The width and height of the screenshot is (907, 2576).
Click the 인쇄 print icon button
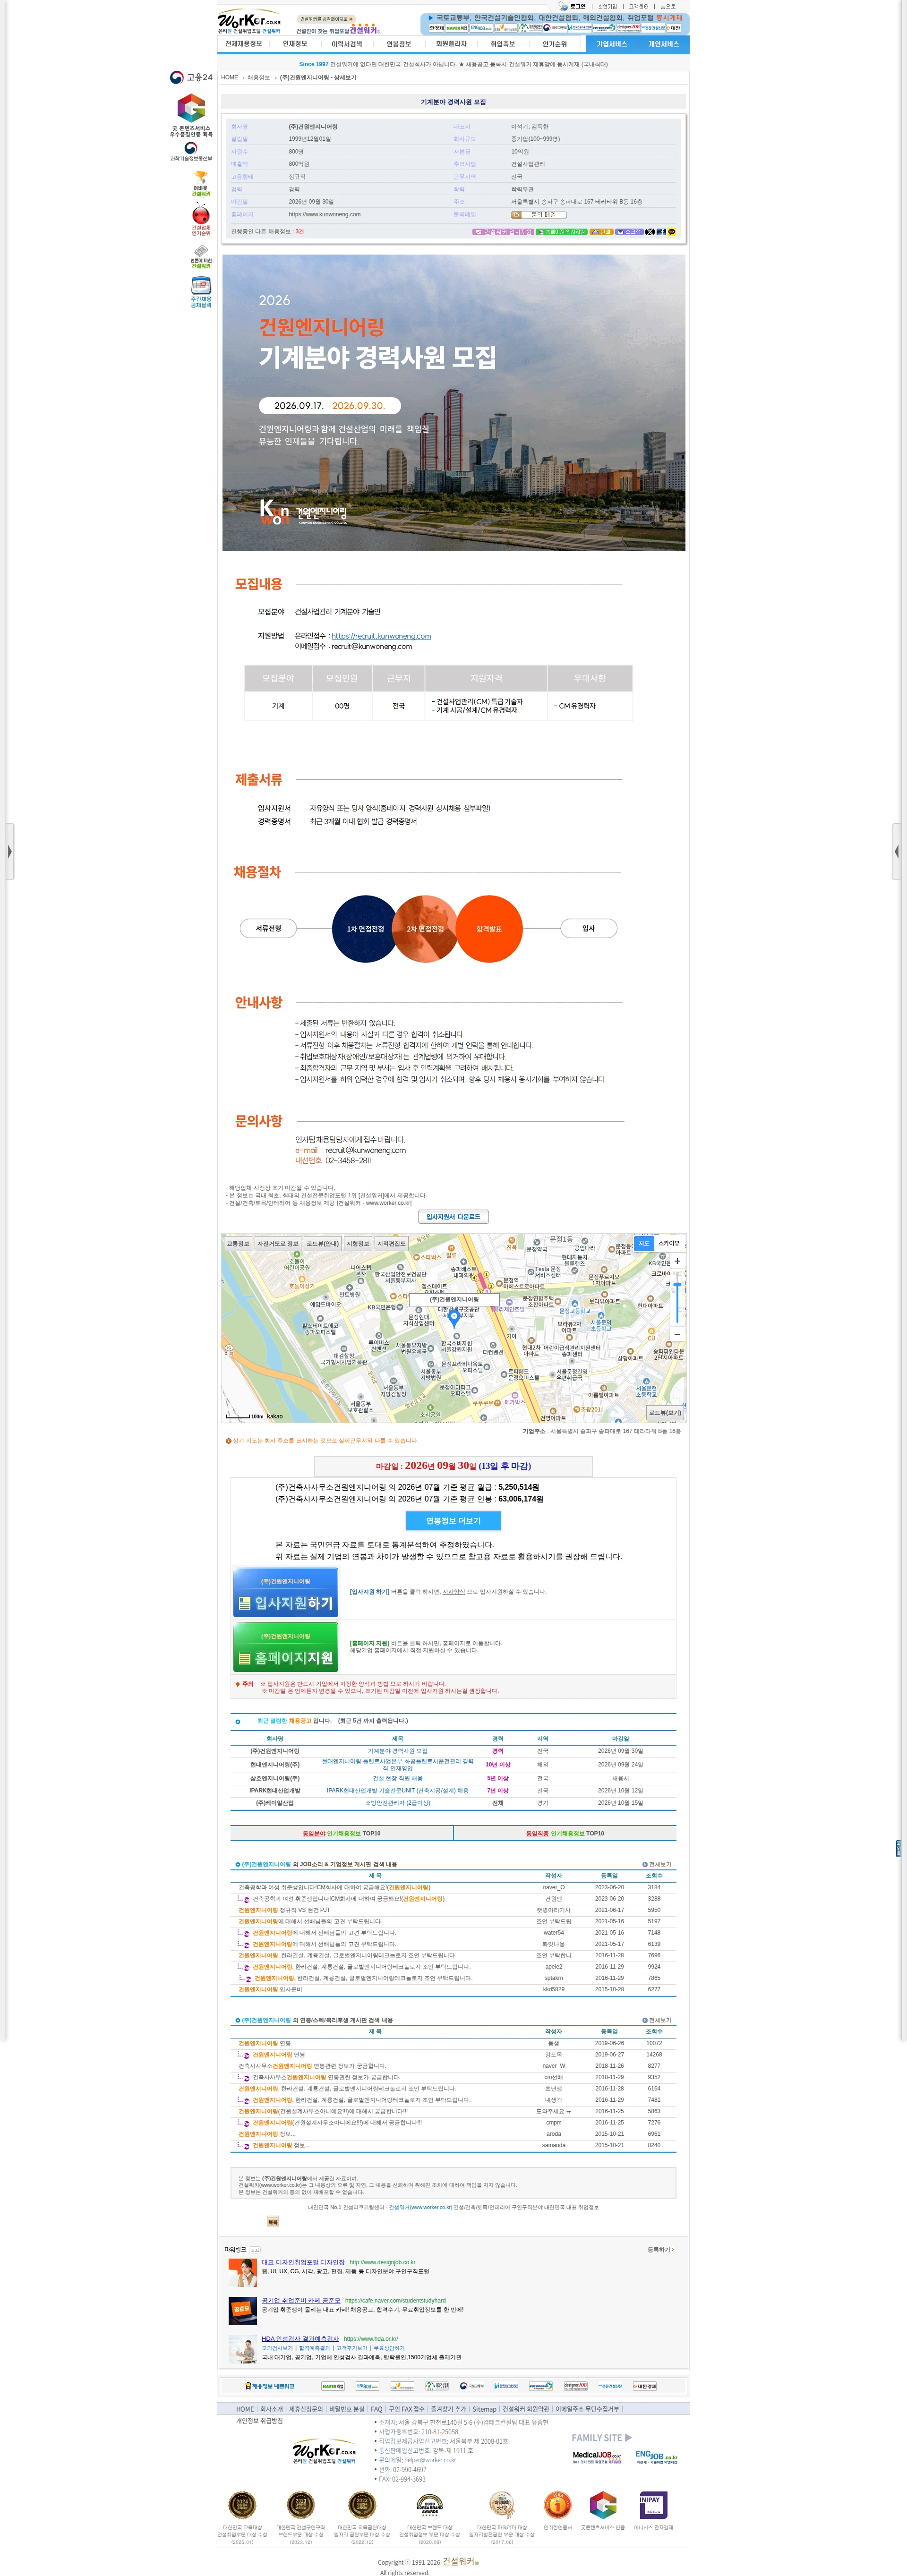[601, 231]
